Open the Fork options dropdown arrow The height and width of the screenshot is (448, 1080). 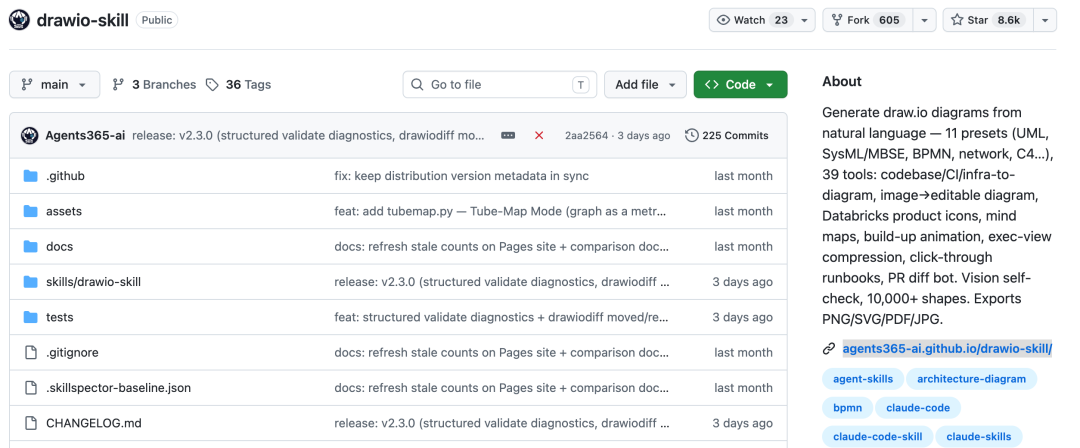pyautogui.click(x=924, y=20)
